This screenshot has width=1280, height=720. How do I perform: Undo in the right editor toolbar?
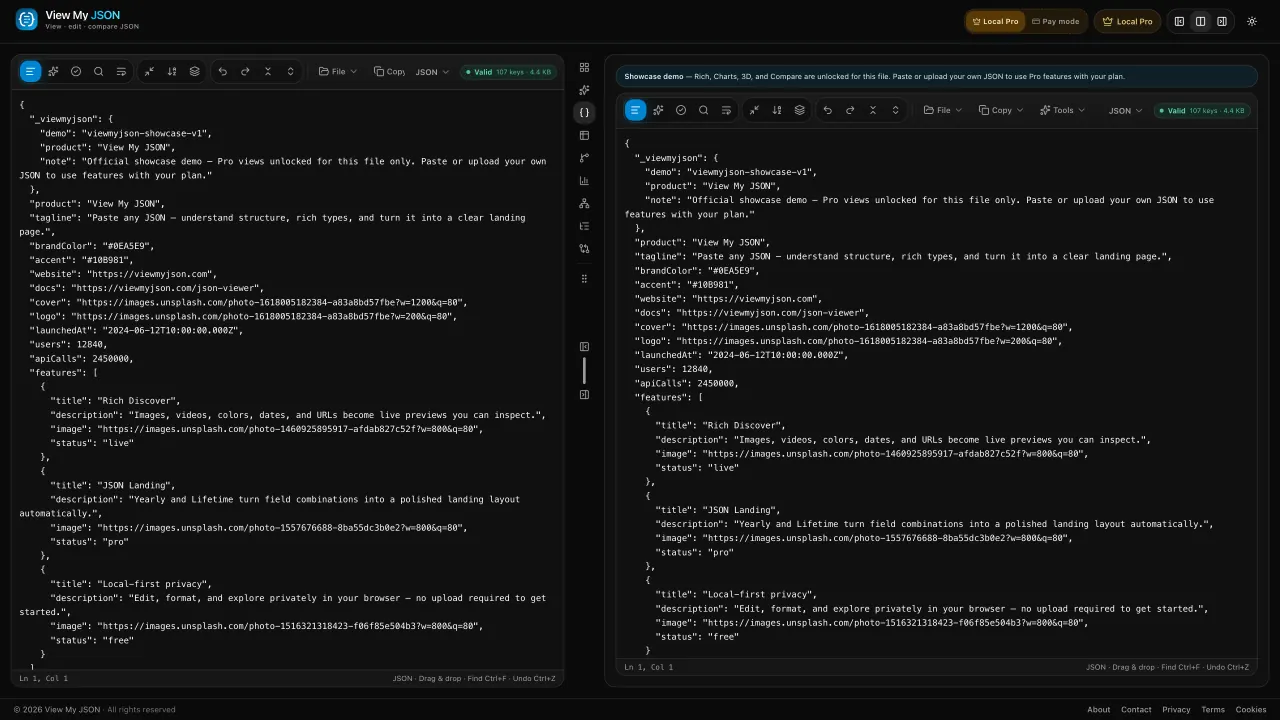[x=827, y=110]
